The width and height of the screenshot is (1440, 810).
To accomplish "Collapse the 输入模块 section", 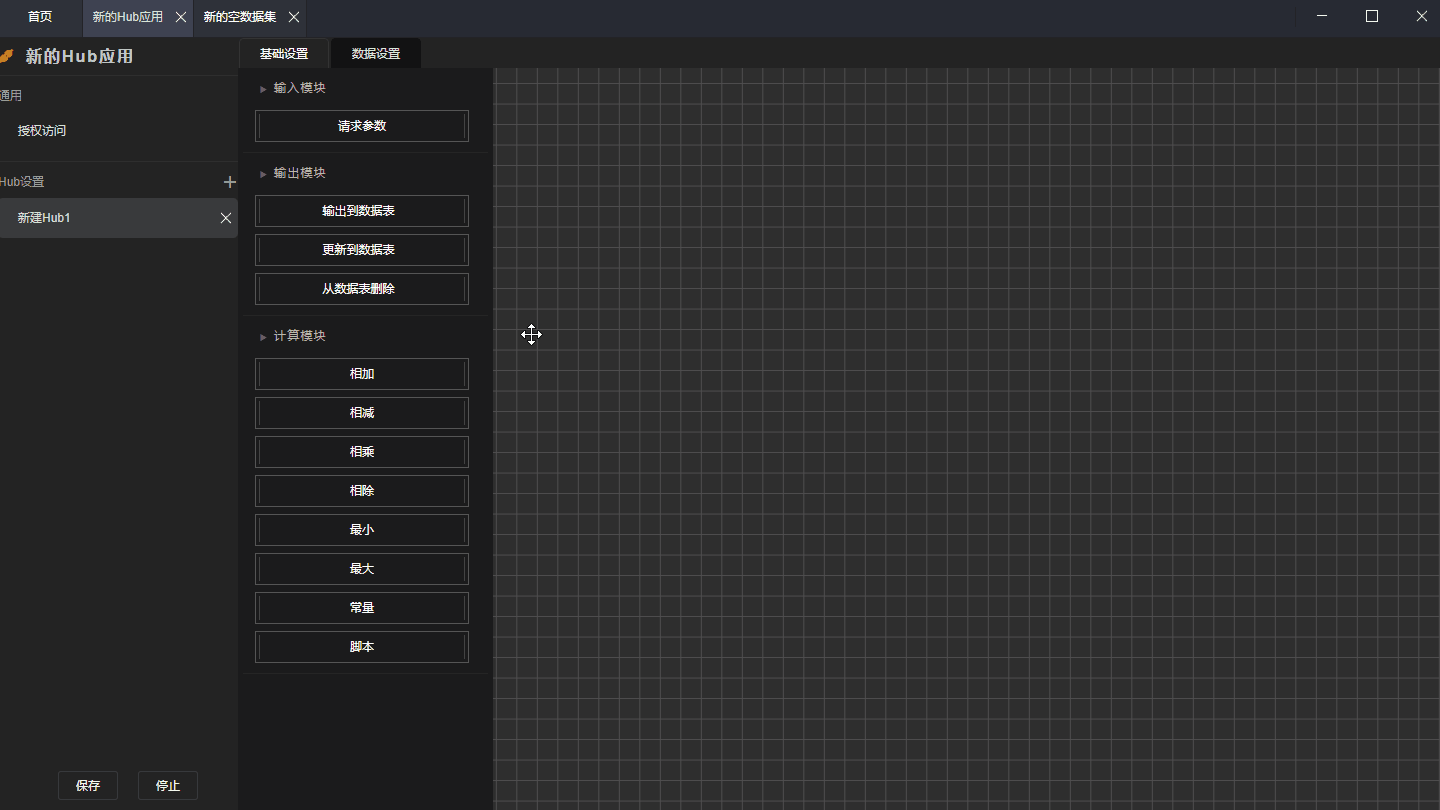I will tap(263, 89).
